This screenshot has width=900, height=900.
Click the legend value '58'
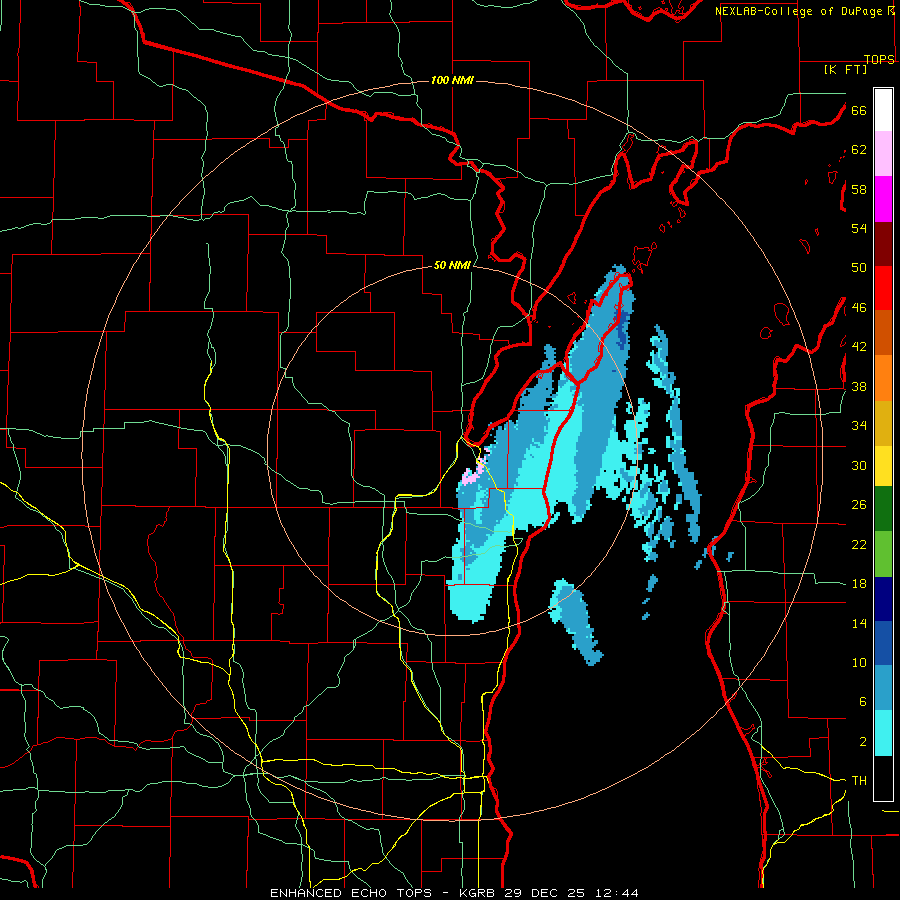(x=859, y=189)
